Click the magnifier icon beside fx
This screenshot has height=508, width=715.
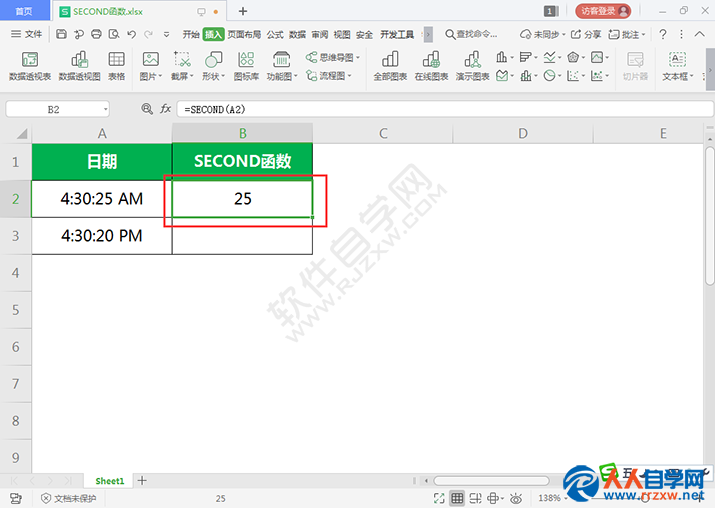(x=146, y=109)
